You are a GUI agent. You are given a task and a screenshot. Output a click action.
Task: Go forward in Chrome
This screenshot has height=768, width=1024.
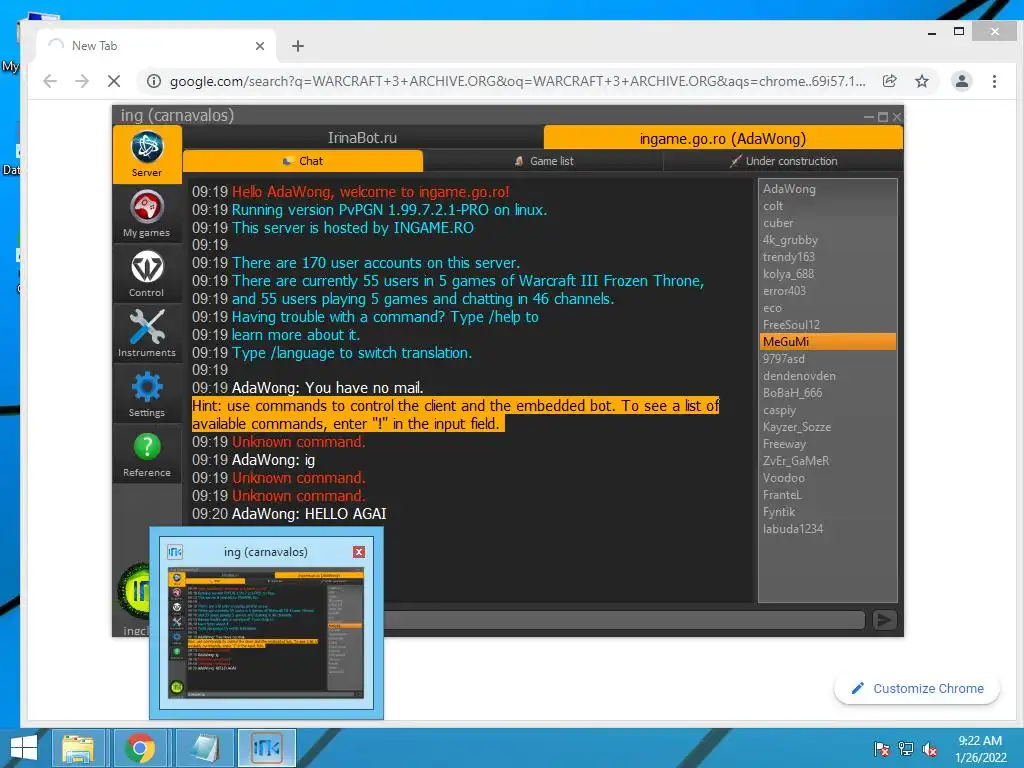click(82, 81)
